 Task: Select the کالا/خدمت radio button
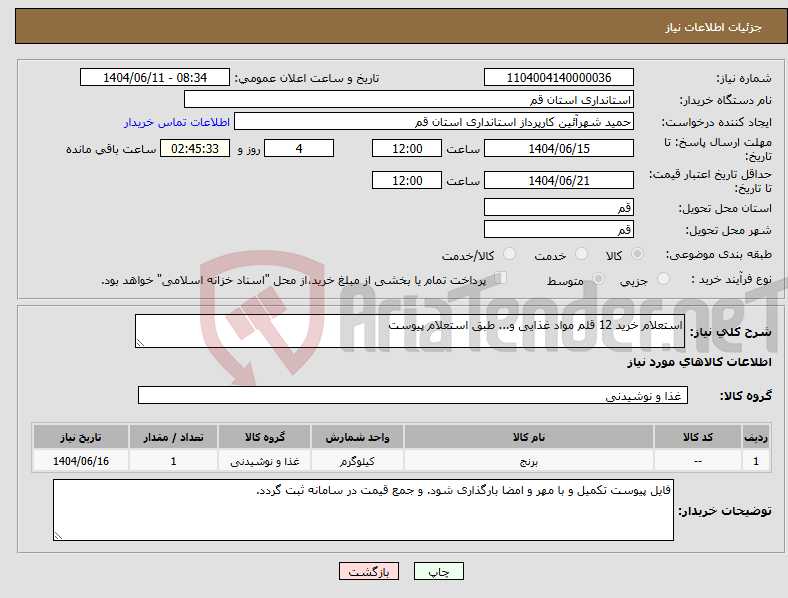coord(509,254)
